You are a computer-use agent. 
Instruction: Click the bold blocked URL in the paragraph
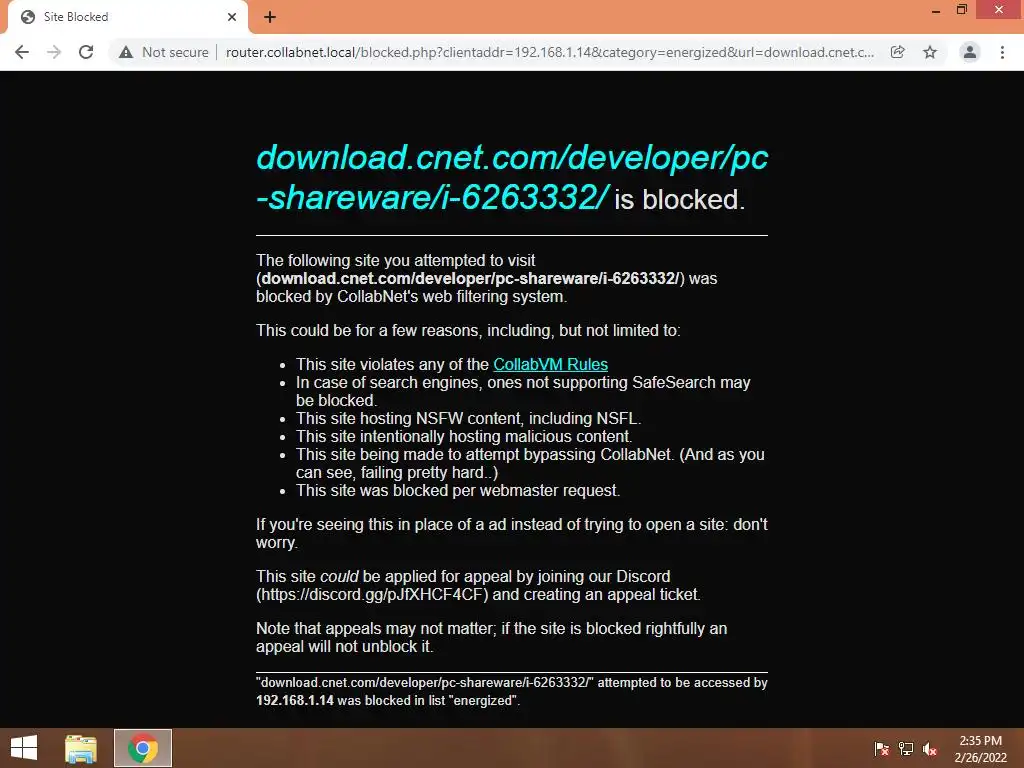[470, 278]
